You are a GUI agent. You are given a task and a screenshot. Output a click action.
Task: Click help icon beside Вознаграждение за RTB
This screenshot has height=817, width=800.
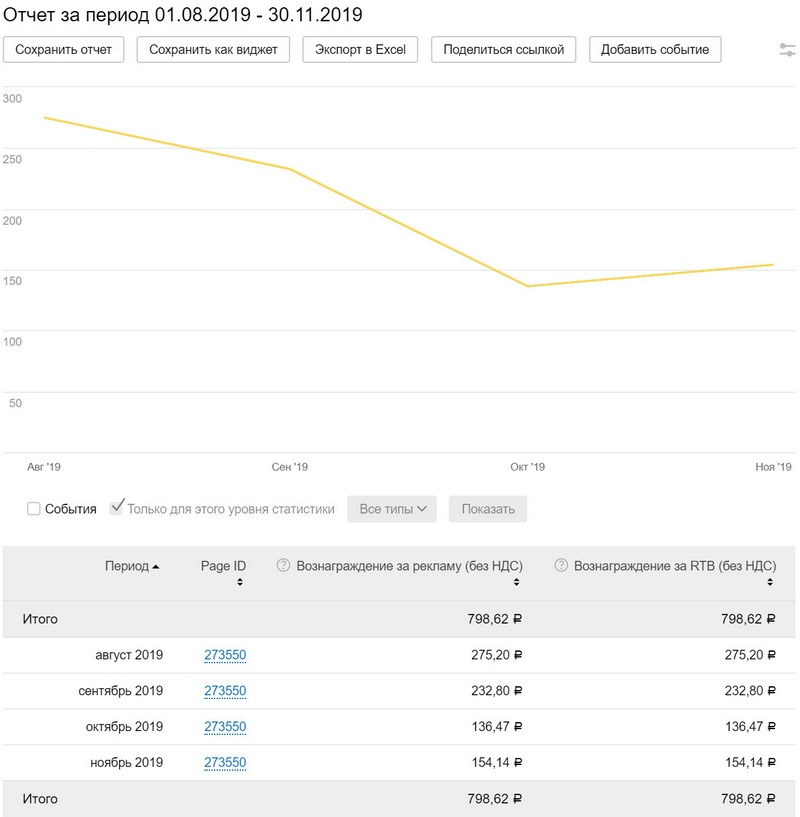(561, 565)
